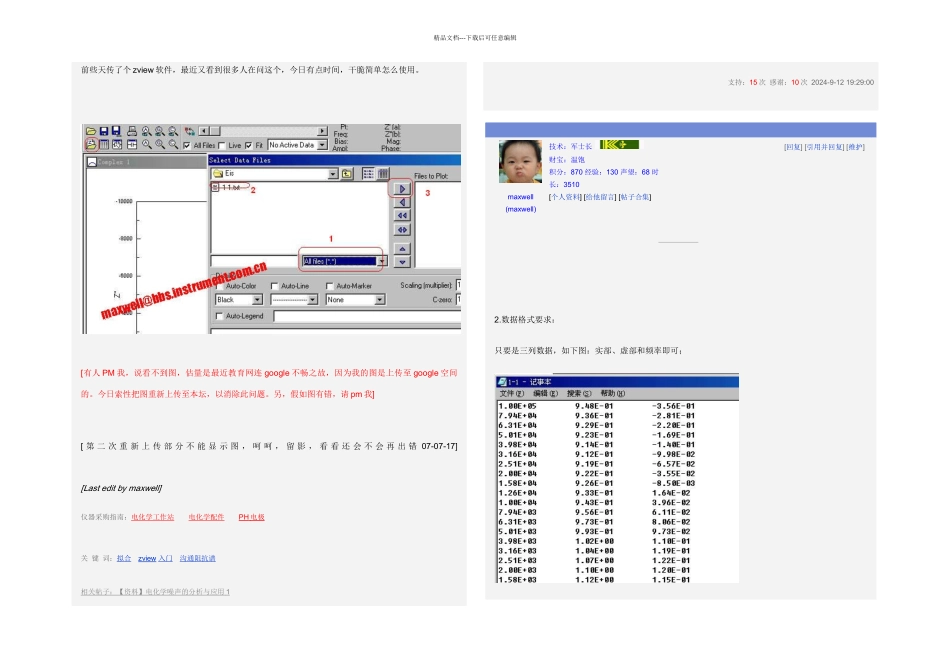The image size is (950, 672).
Task: Toggle the All Files checkbox
Action: click(x=187, y=145)
